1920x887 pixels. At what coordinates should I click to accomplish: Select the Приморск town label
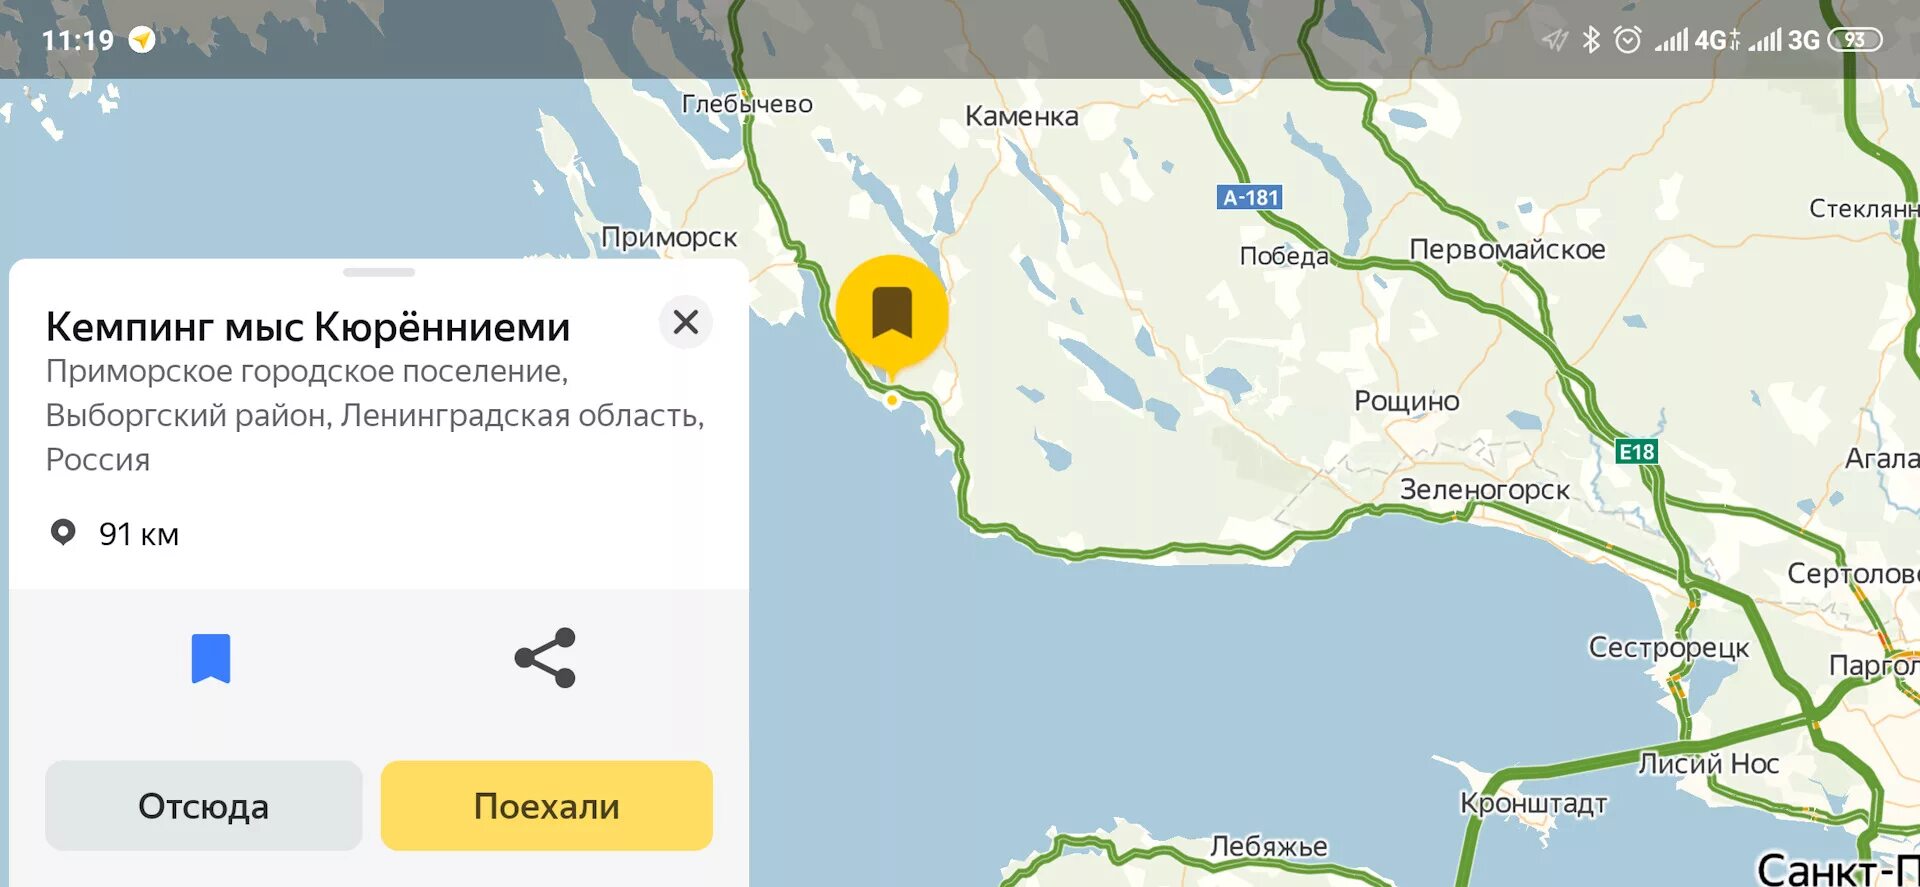point(669,238)
